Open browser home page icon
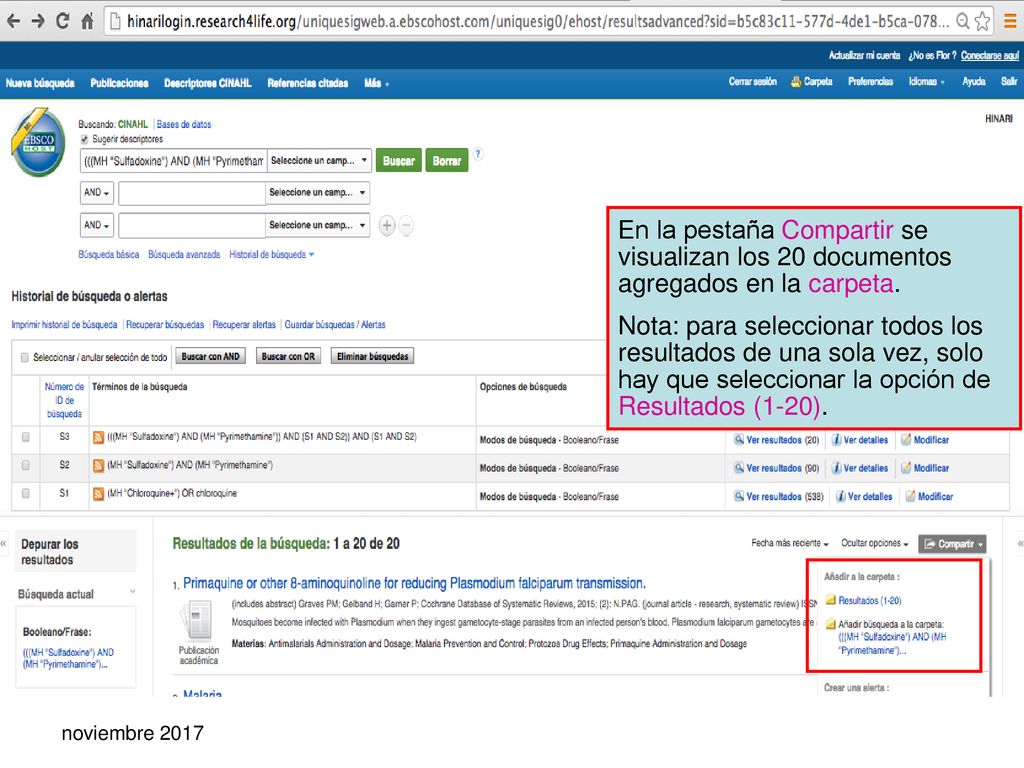This screenshot has width=1024, height=768. coord(88,22)
